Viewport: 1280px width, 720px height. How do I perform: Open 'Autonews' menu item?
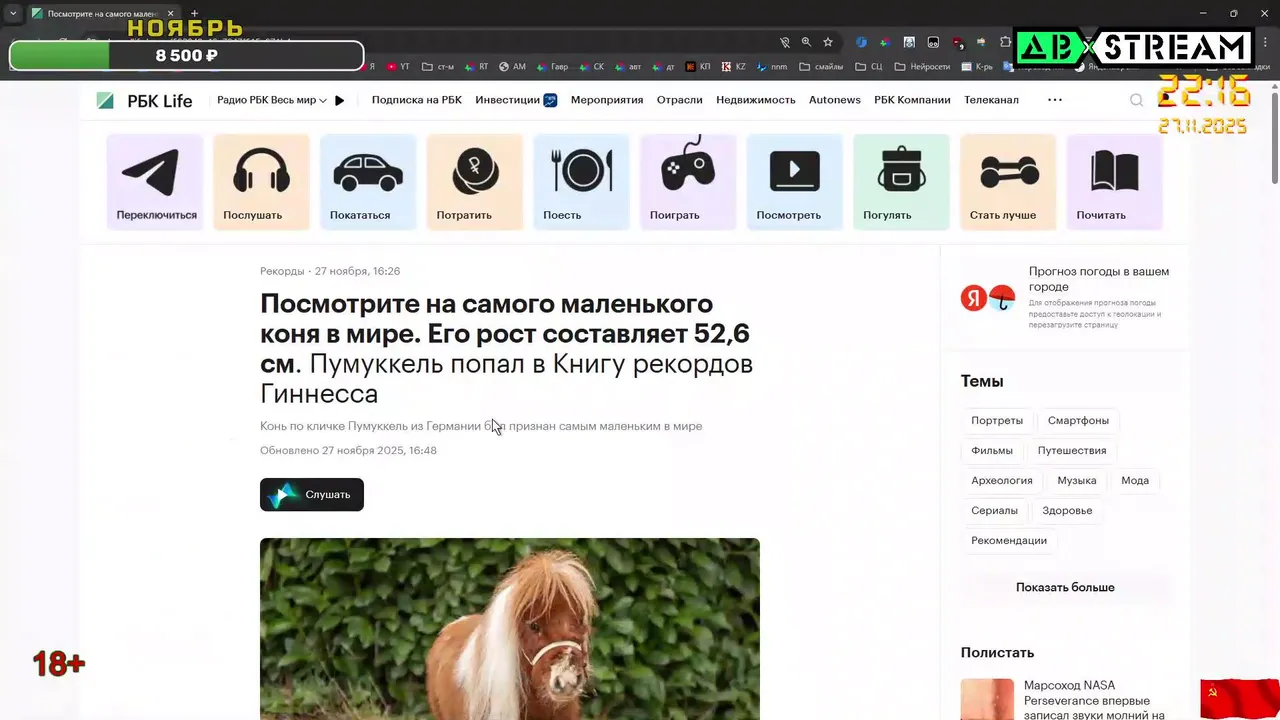point(835,100)
